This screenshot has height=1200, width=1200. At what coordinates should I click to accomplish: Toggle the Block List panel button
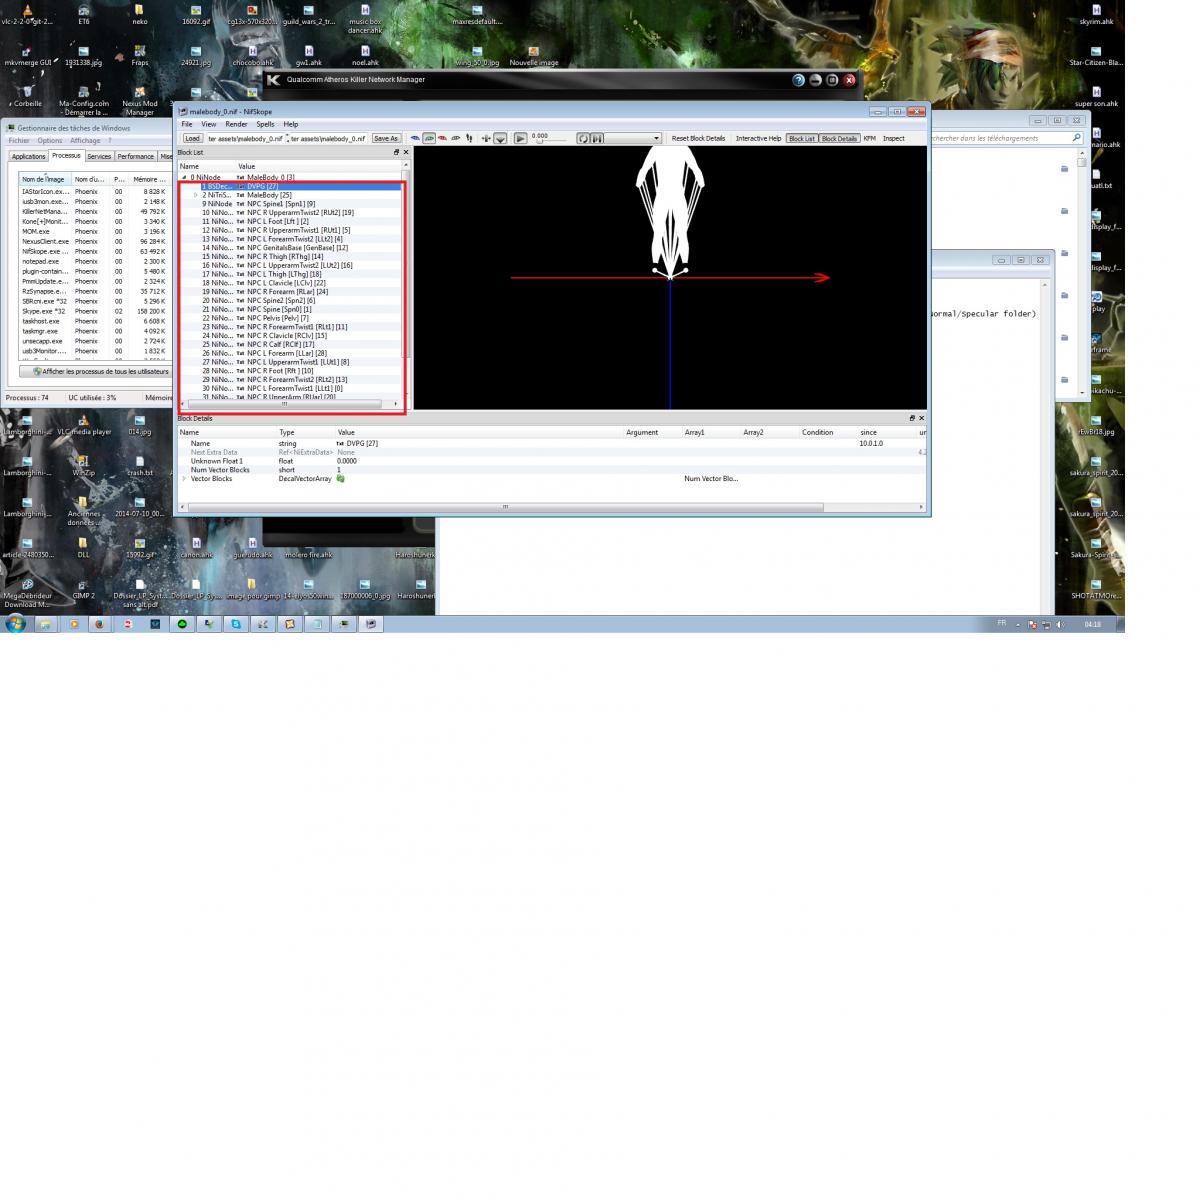tap(802, 138)
